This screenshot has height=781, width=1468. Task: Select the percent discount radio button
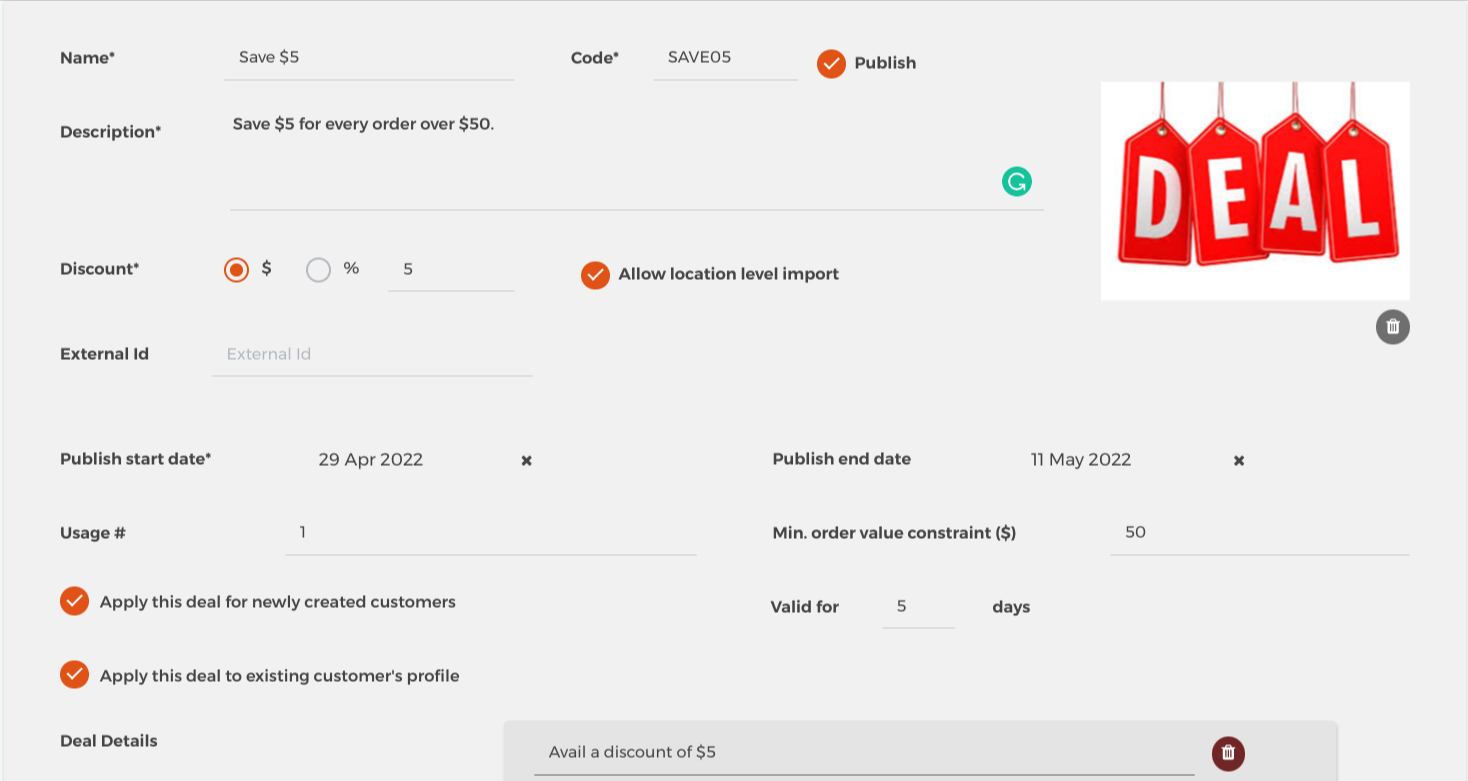tap(318, 270)
